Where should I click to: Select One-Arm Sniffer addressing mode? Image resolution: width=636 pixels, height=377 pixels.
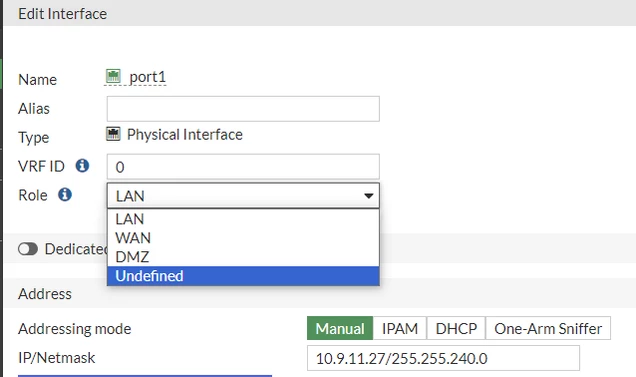coord(548,328)
